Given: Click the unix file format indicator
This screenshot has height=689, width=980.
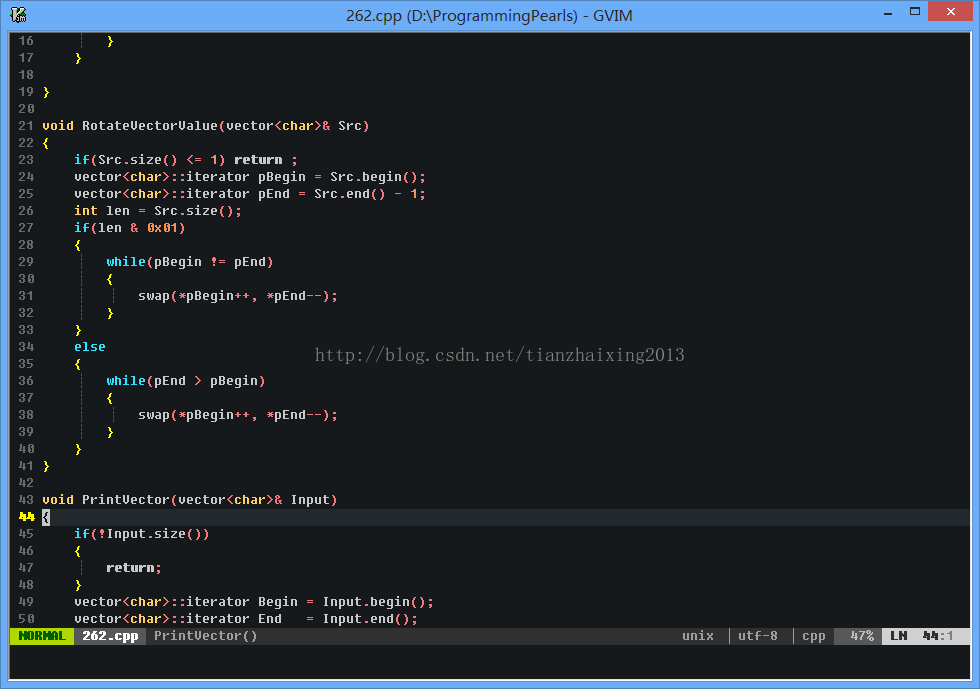Looking at the screenshot, I should pos(698,636).
